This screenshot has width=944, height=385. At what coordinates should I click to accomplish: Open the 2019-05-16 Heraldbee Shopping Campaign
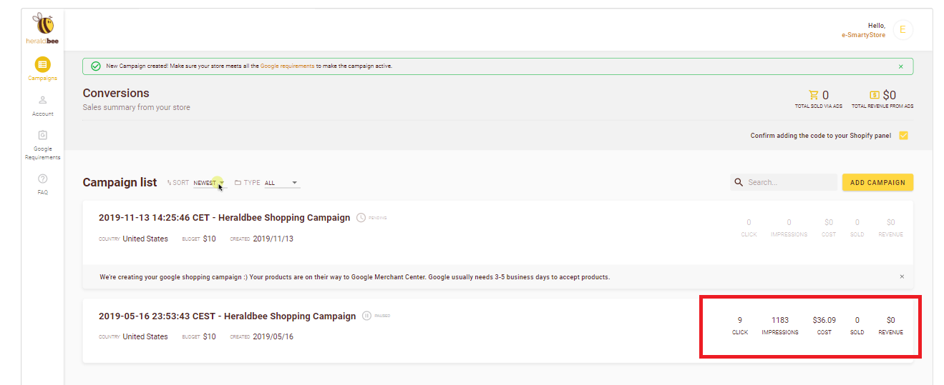coord(227,316)
